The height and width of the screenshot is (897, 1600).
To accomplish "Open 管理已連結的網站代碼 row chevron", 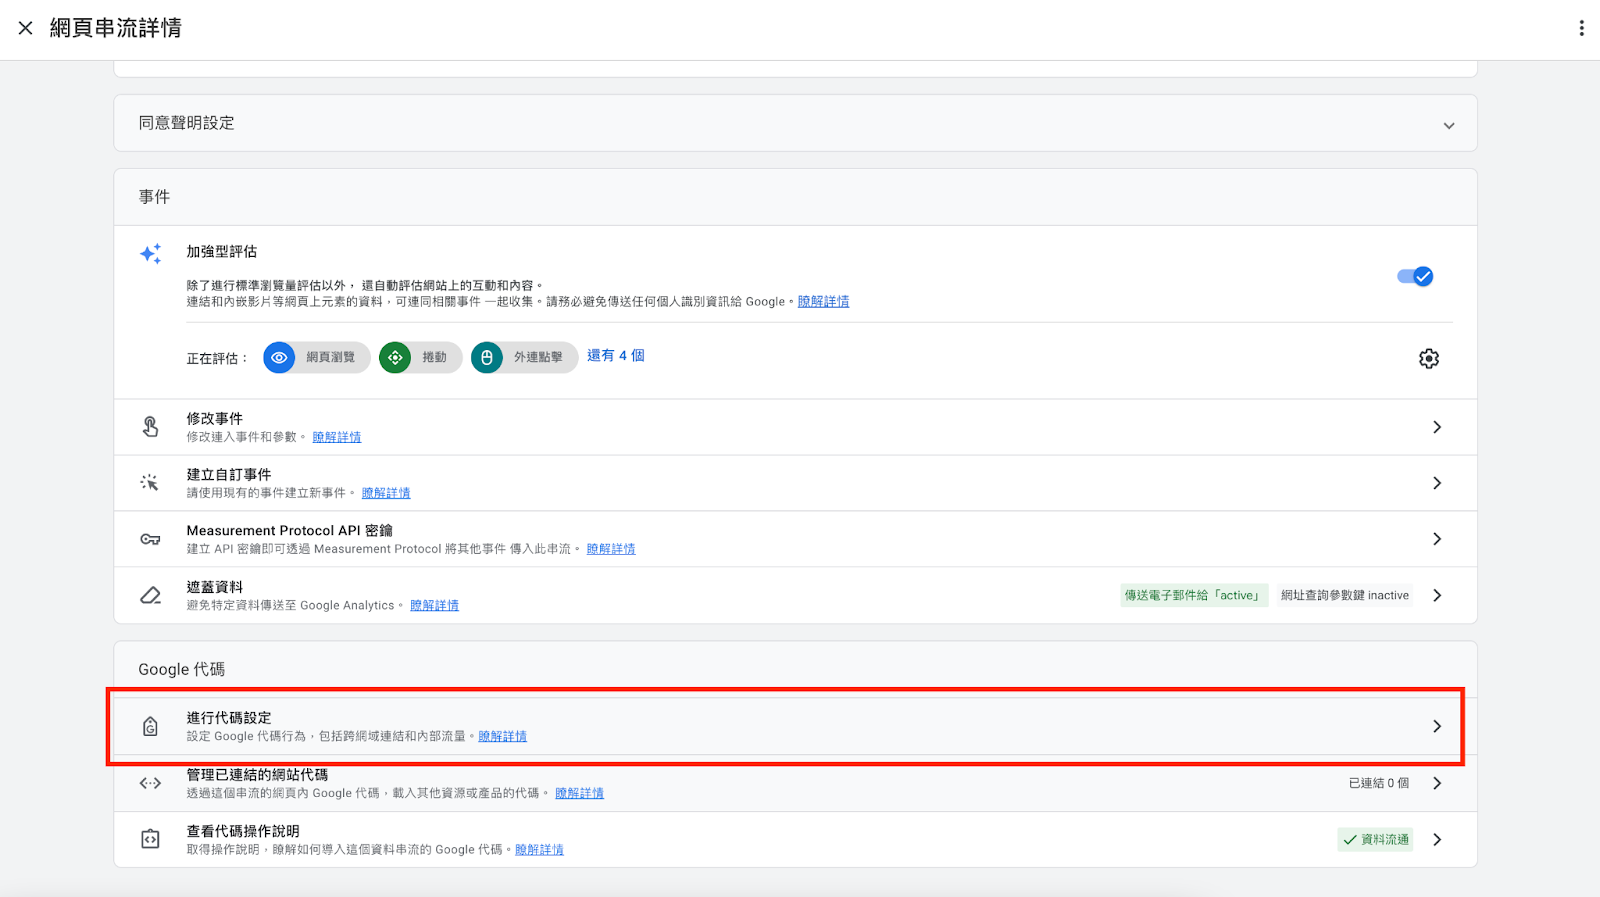I will pyautogui.click(x=1437, y=783).
